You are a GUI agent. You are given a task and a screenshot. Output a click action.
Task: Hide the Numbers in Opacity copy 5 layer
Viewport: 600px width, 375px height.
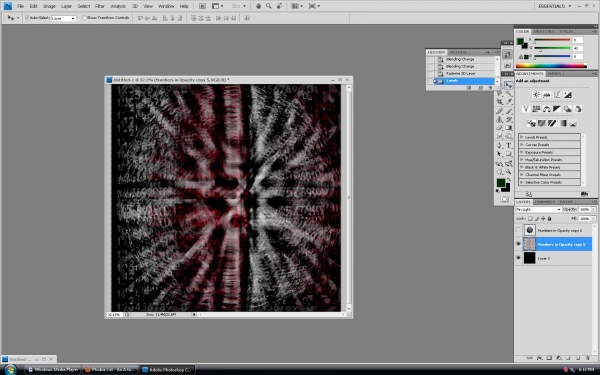518,244
